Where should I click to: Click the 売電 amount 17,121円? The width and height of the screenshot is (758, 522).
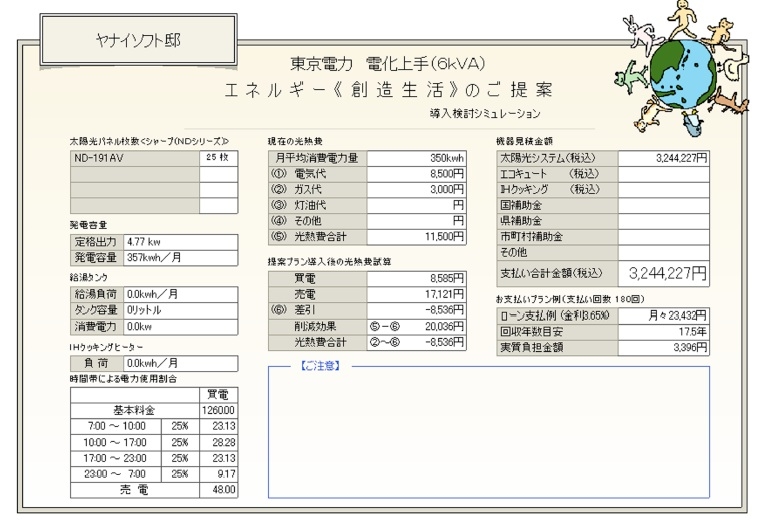[416, 294]
